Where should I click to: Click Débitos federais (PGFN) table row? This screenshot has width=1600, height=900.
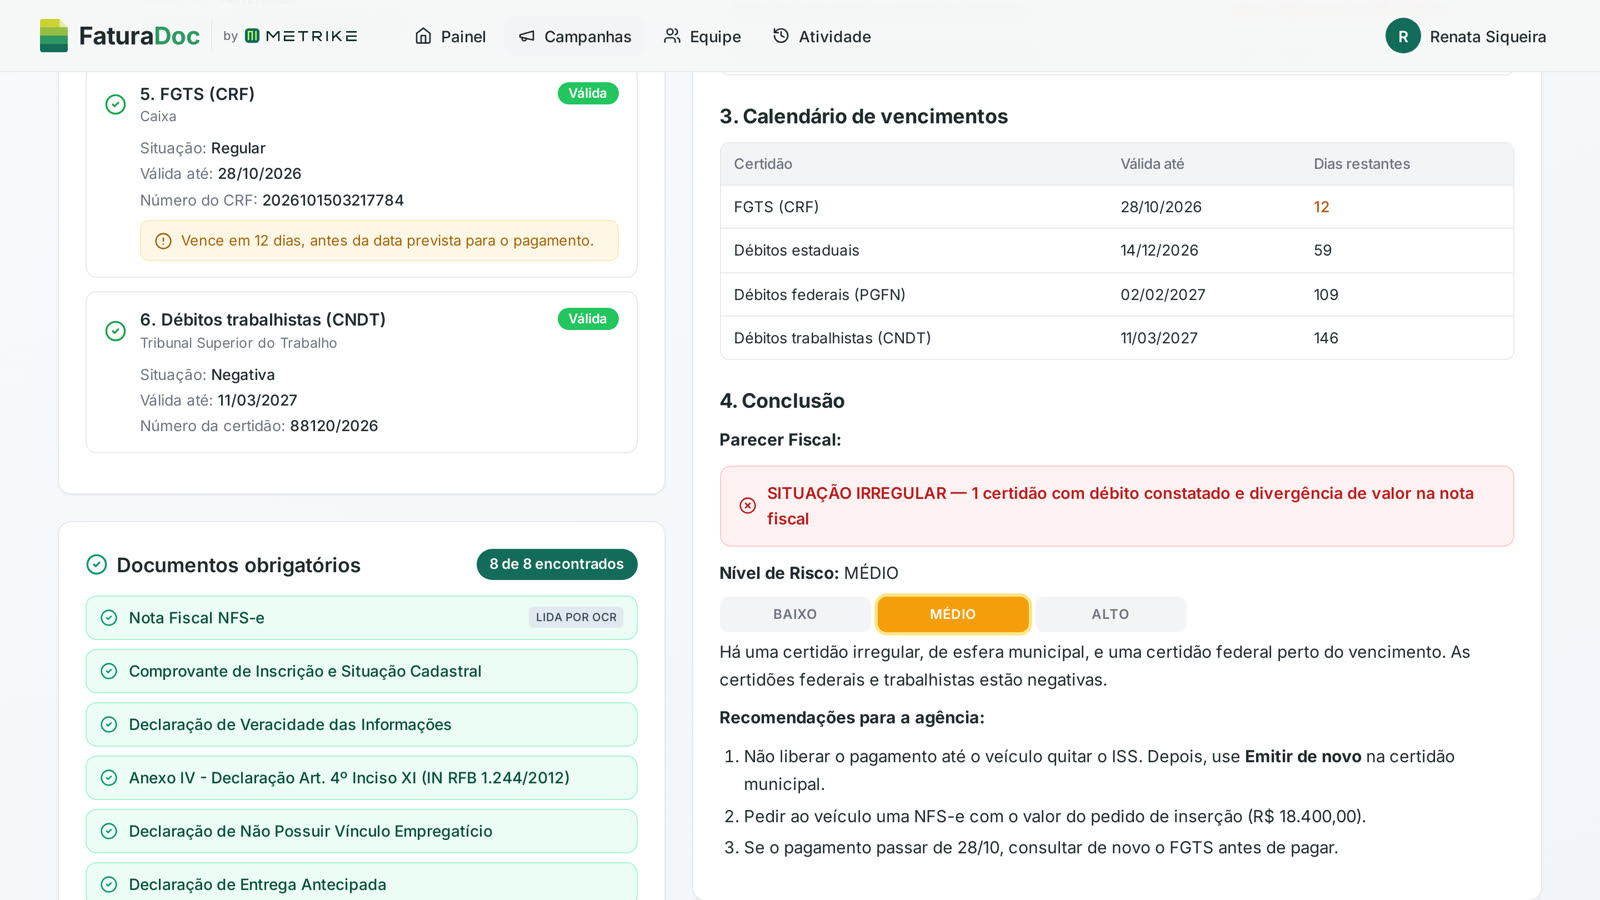pos(1117,295)
